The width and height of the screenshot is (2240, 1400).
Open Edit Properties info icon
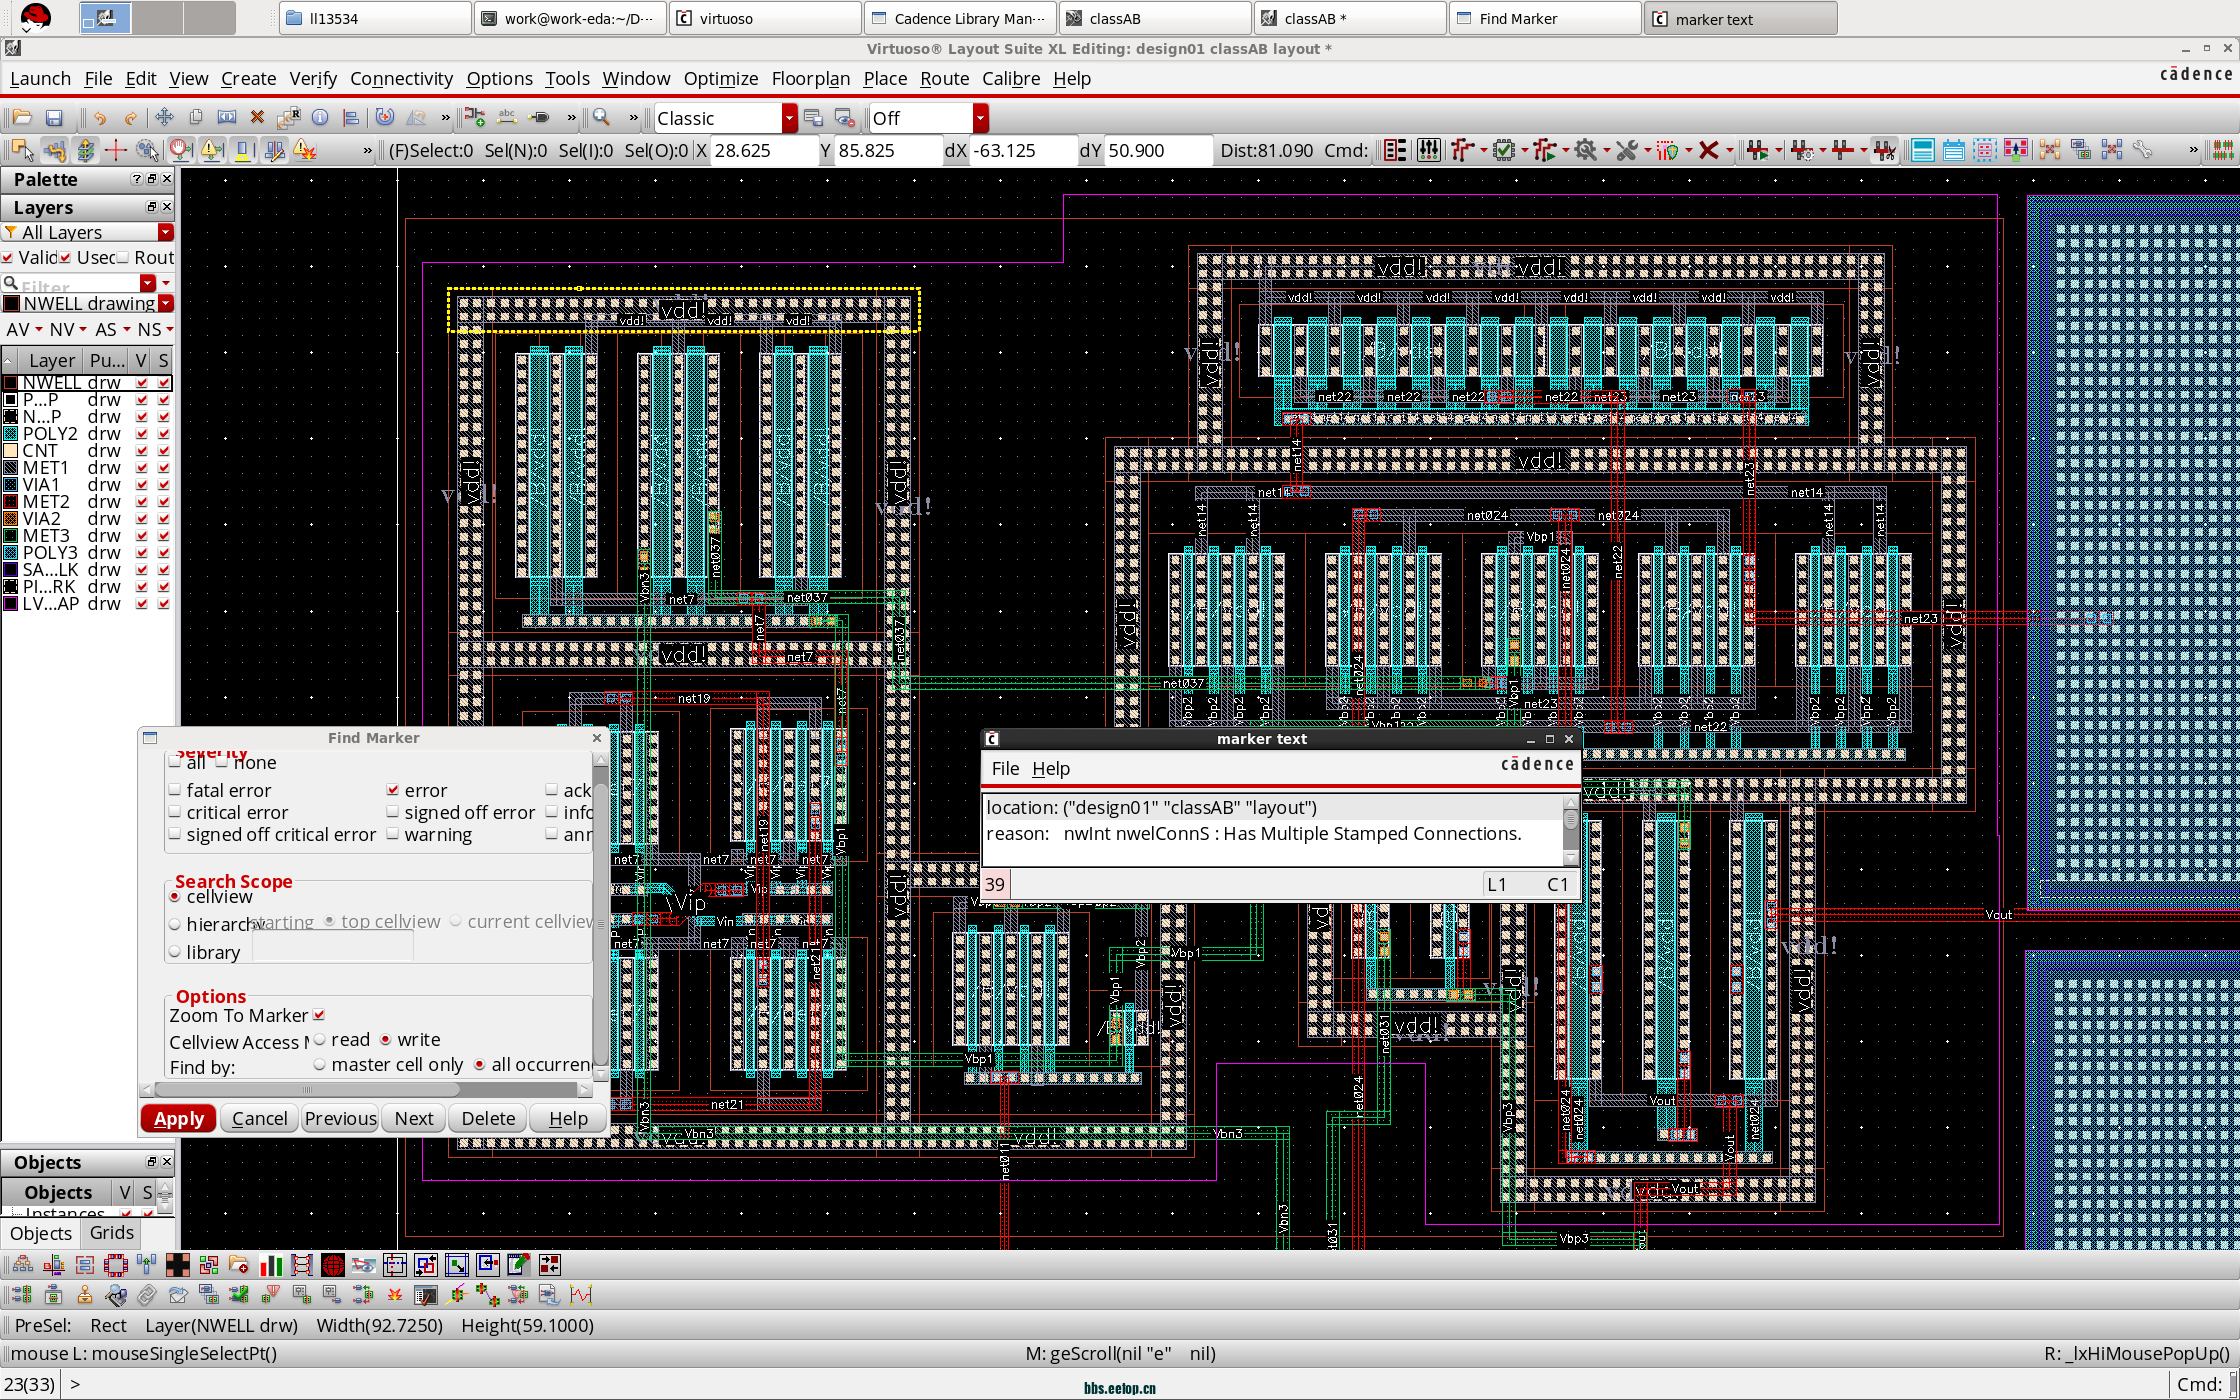tap(320, 118)
